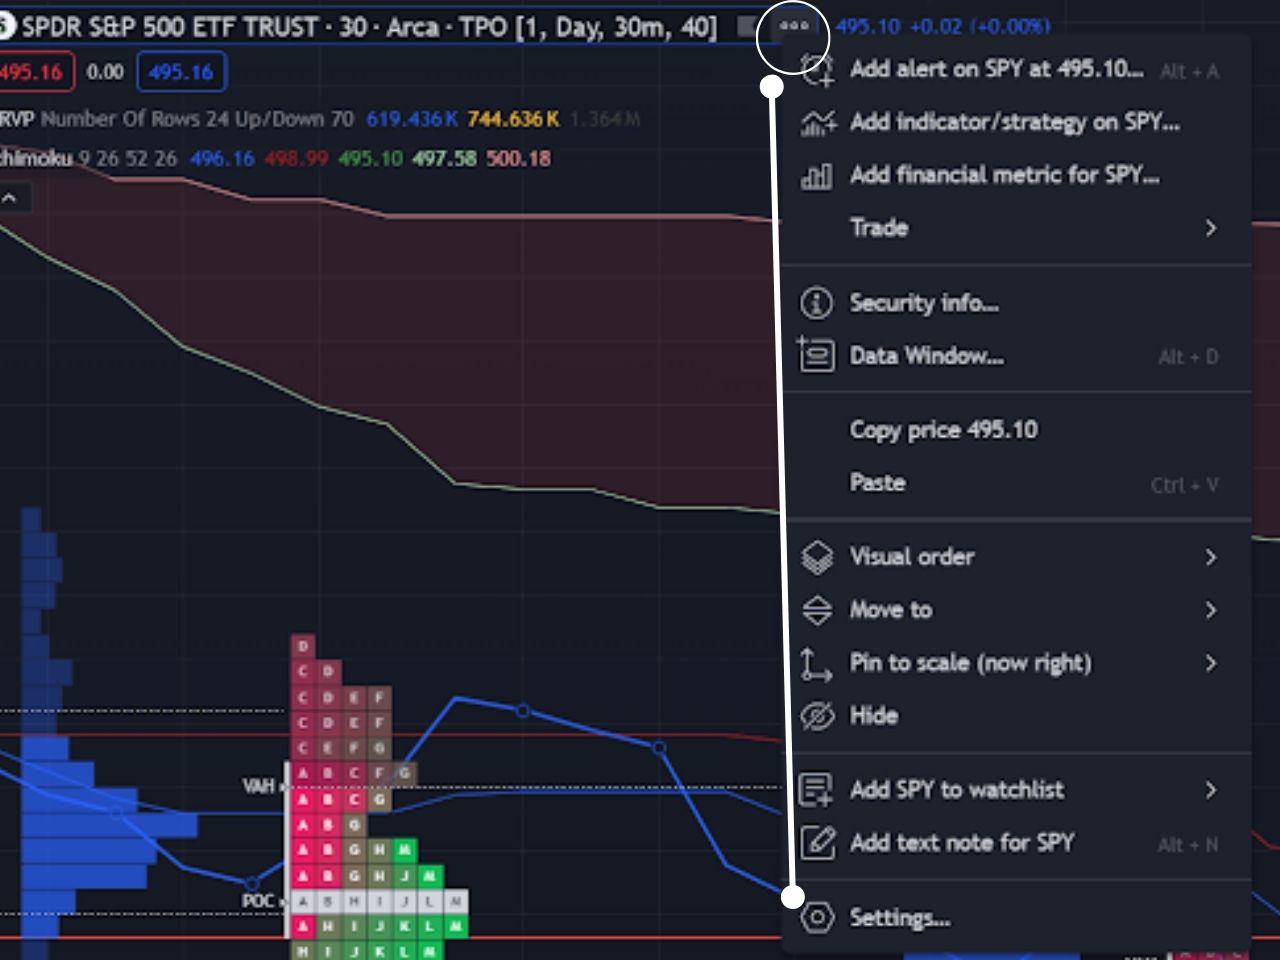Click the 619.436K RVP value
The image size is (1280, 960).
click(x=412, y=119)
